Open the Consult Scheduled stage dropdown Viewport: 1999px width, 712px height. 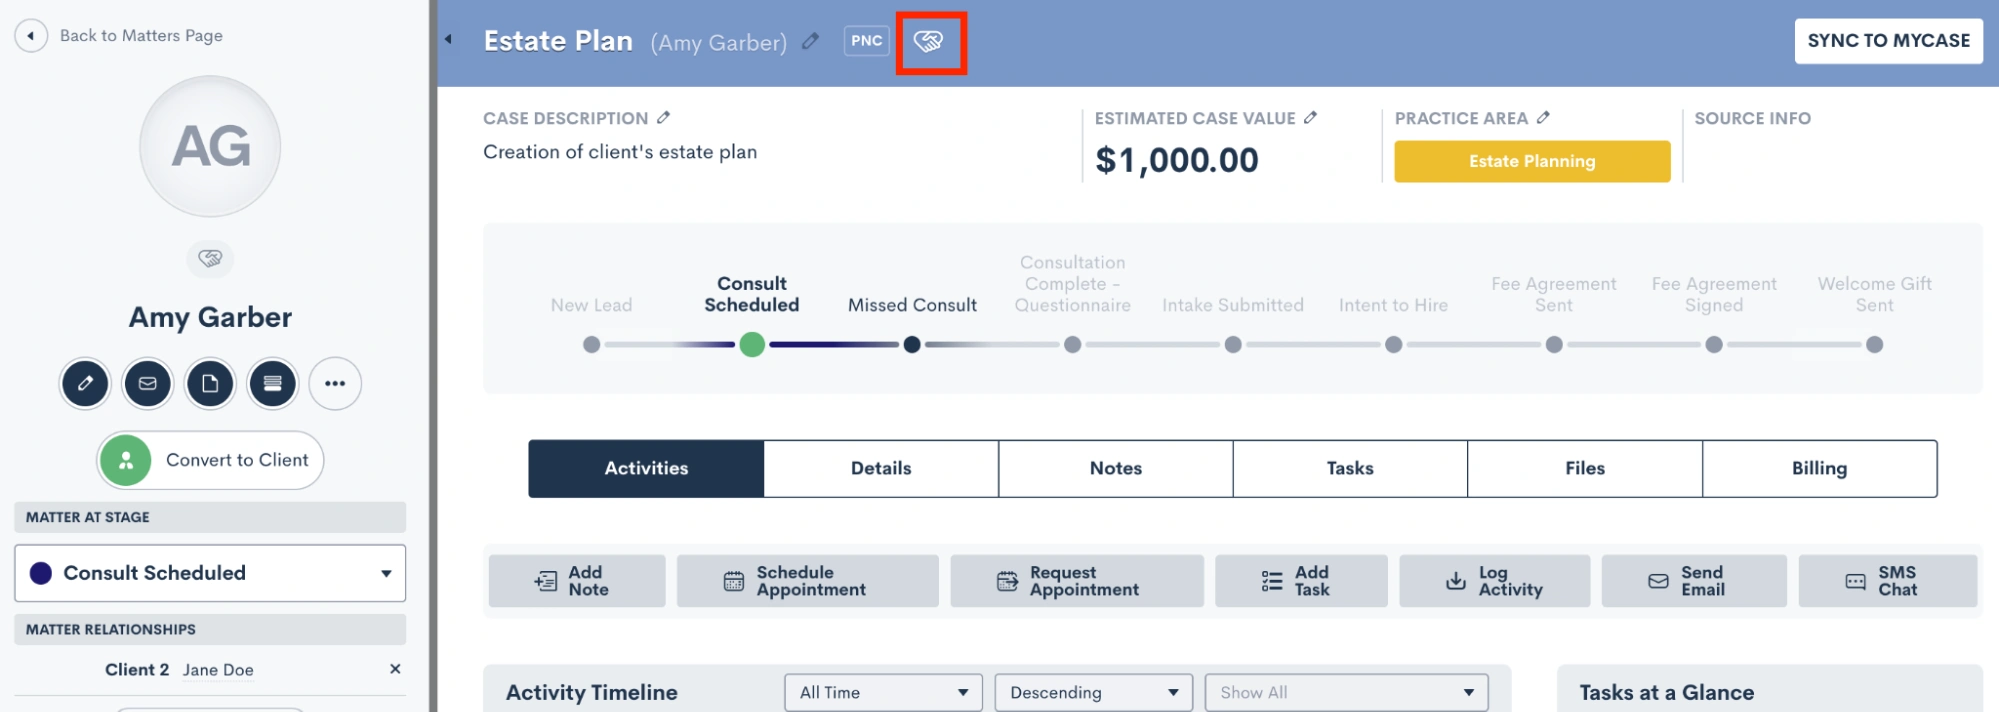click(x=210, y=573)
